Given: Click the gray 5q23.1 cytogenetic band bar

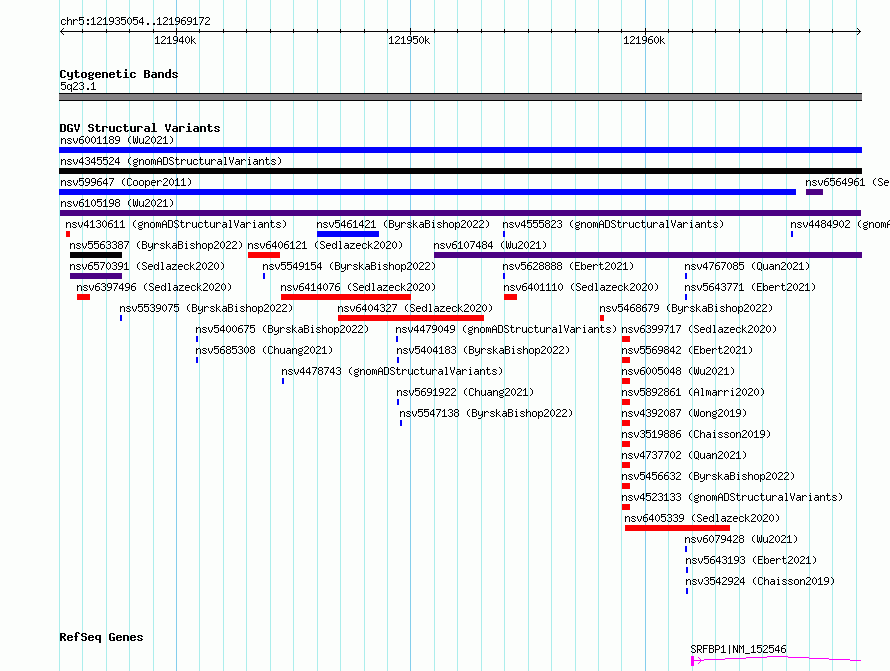Looking at the screenshot, I should (x=460, y=97).
